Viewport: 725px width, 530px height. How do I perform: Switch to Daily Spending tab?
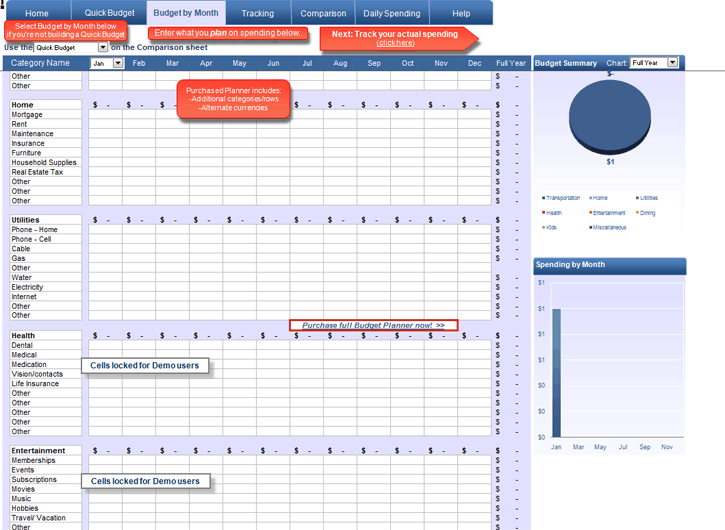[392, 13]
